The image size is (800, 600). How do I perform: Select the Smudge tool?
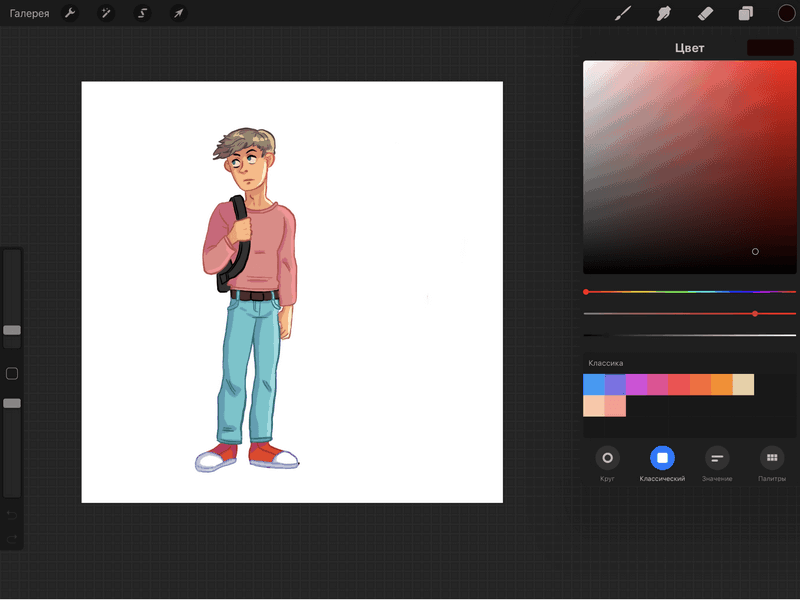(x=663, y=14)
